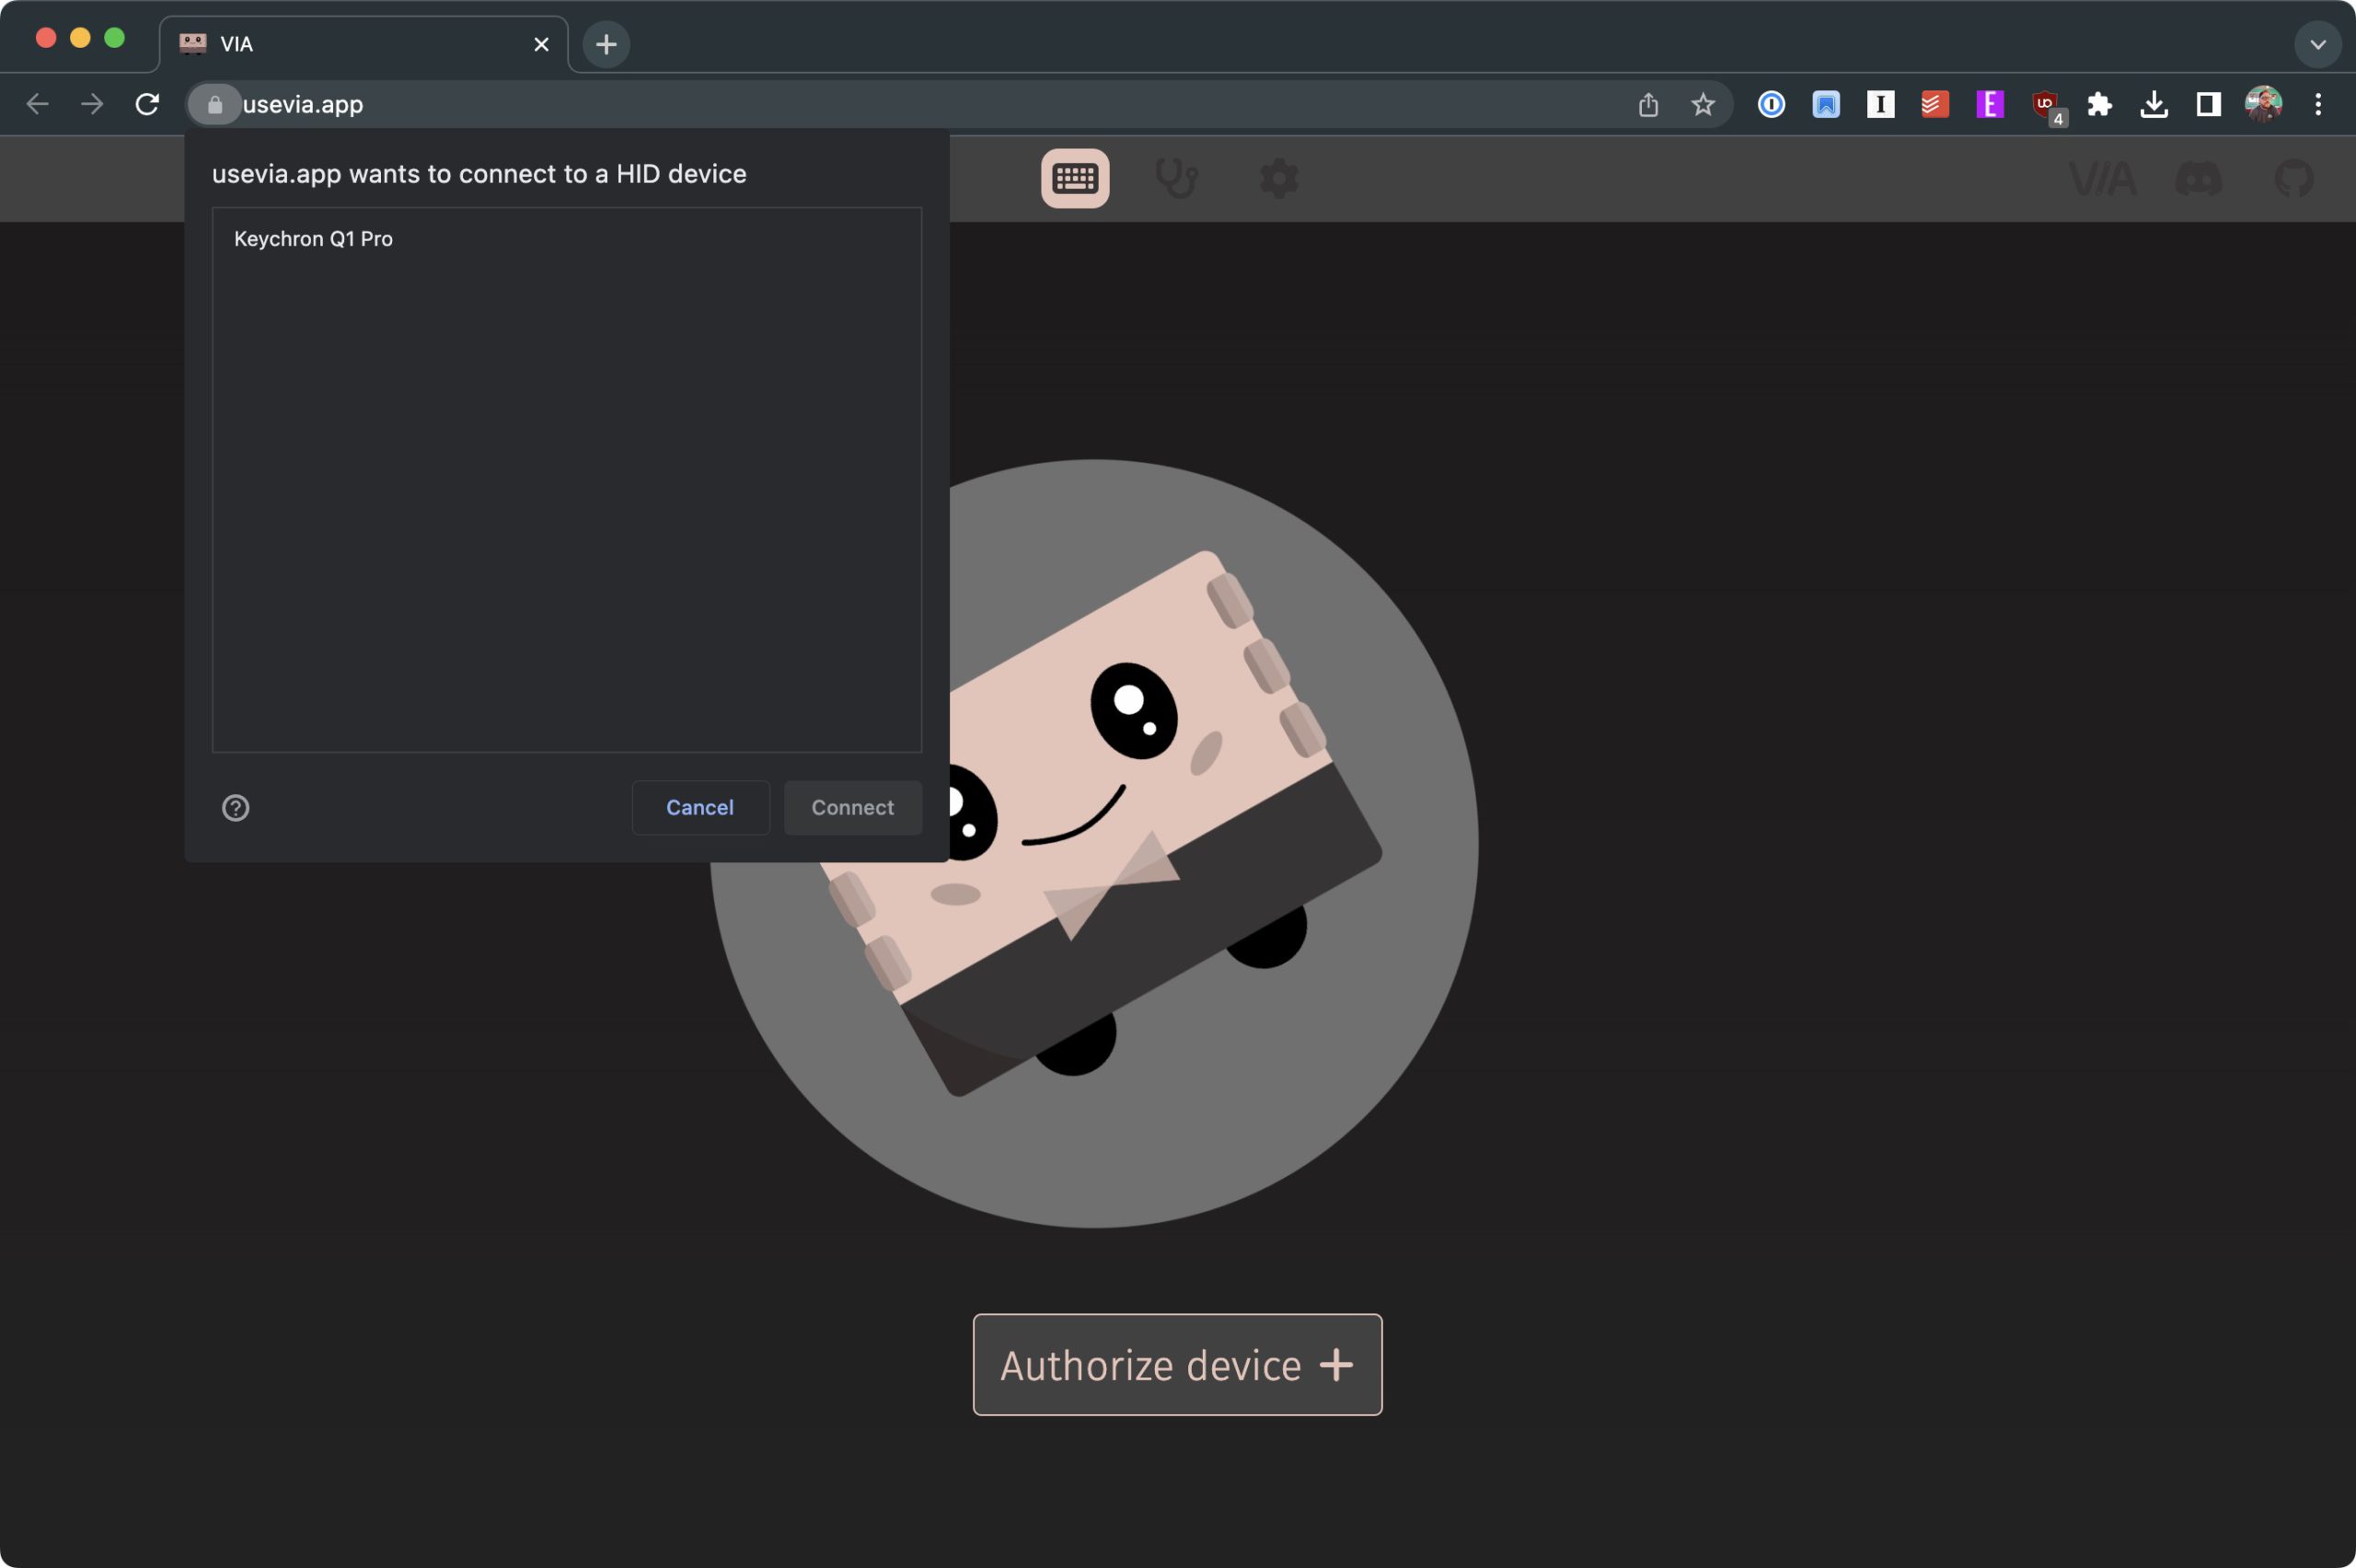Viewport: 2356px width, 1568px height.
Task: Open the Extensions puzzle piece menu
Action: click(2099, 104)
